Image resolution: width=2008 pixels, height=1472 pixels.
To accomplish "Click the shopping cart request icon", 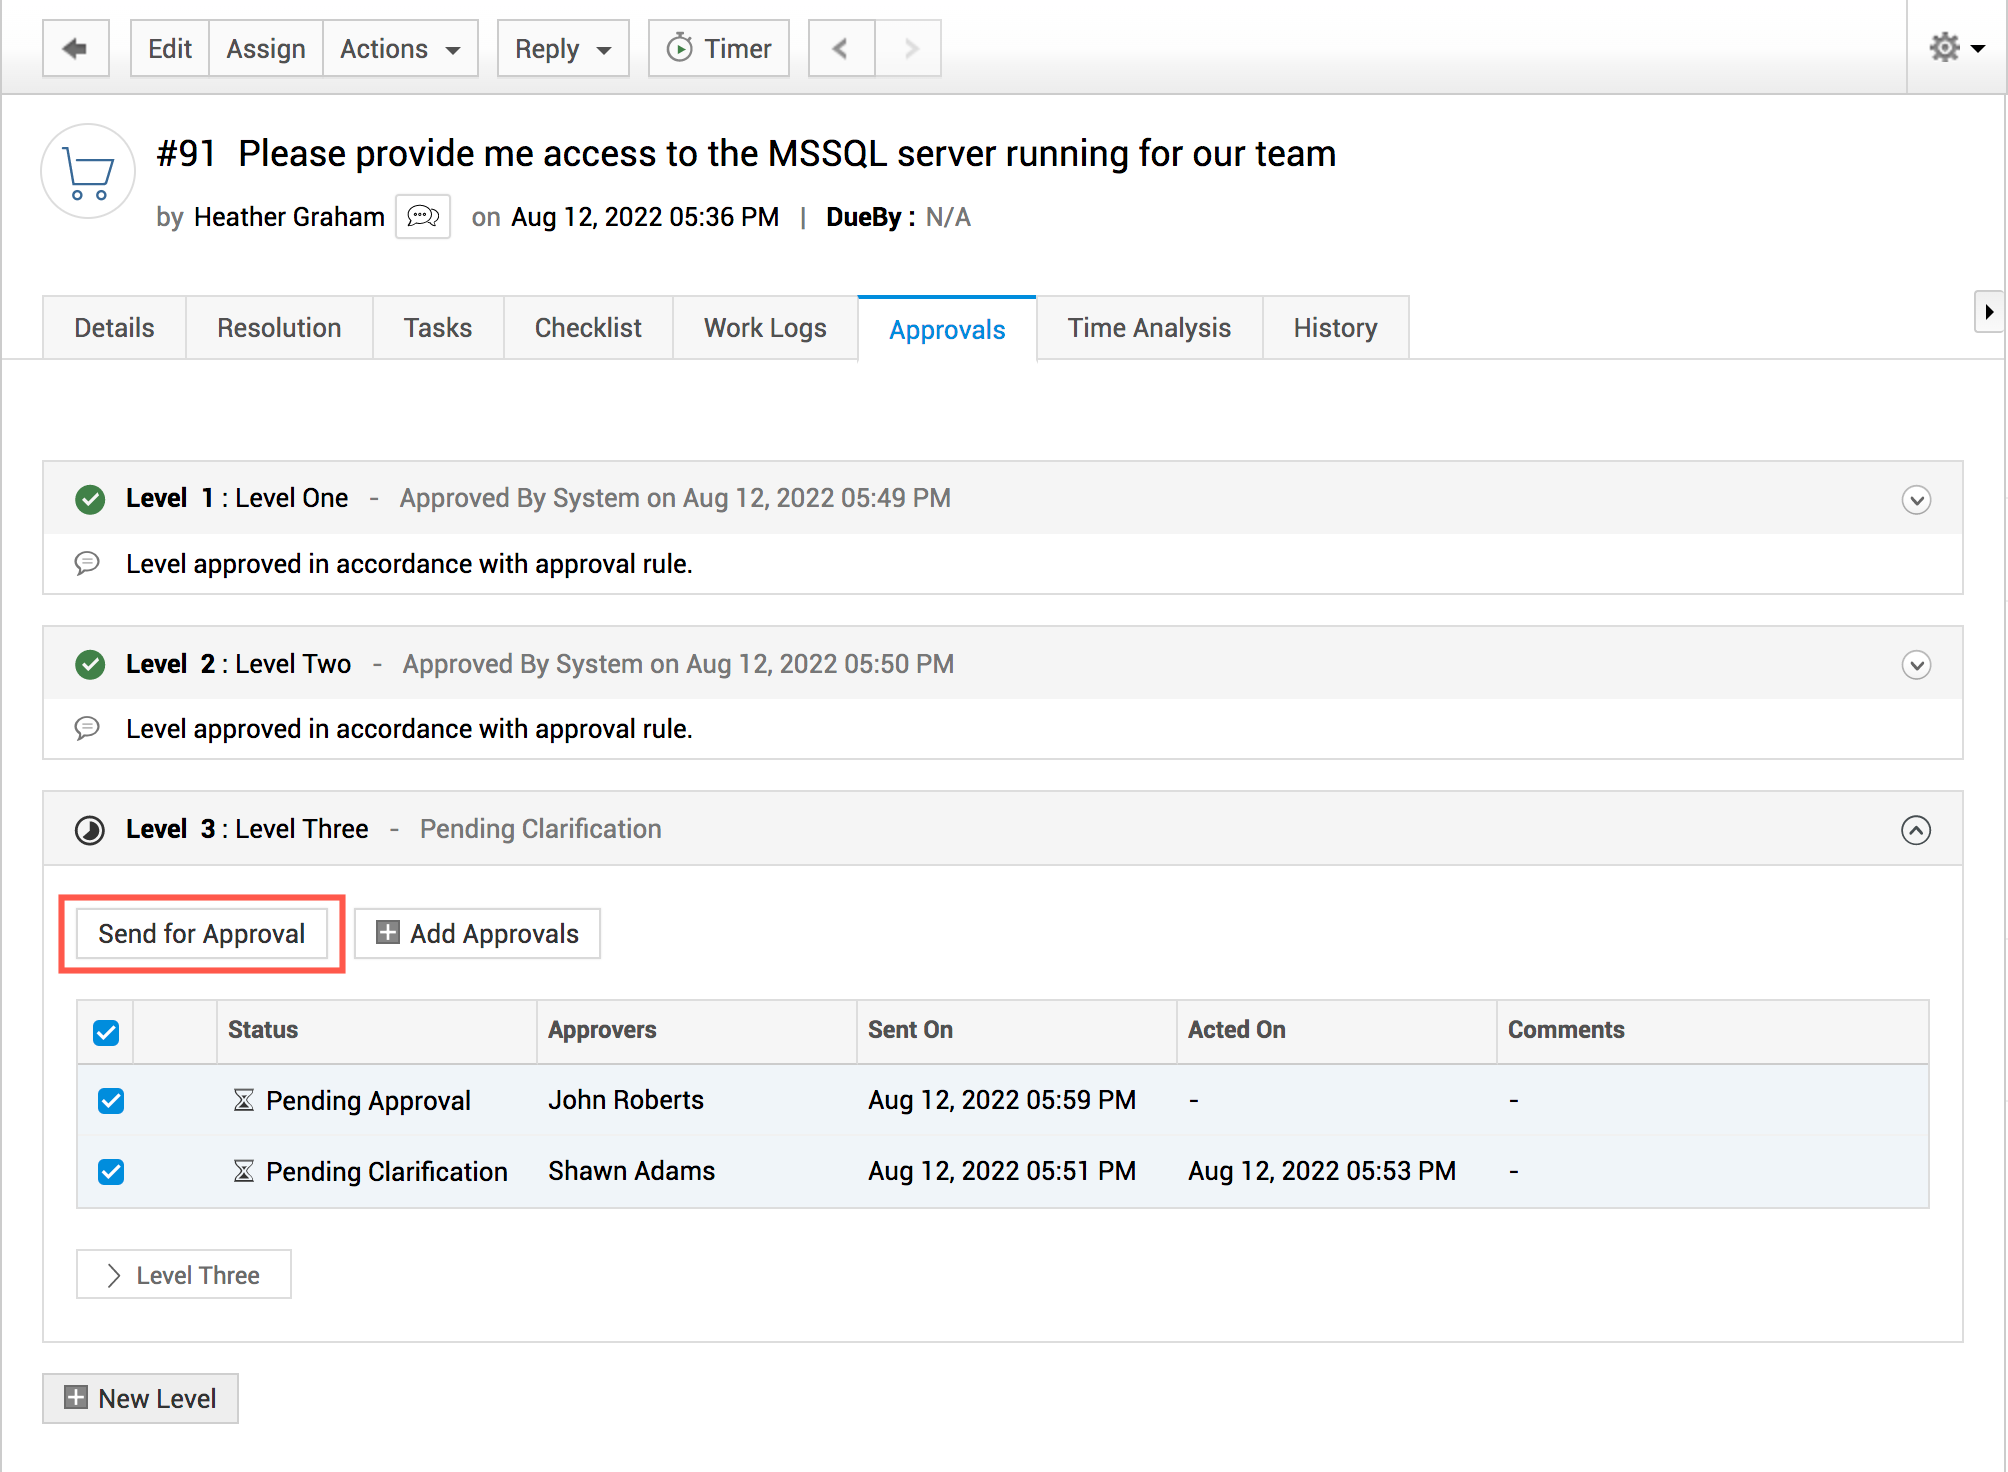I will [x=88, y=172].
